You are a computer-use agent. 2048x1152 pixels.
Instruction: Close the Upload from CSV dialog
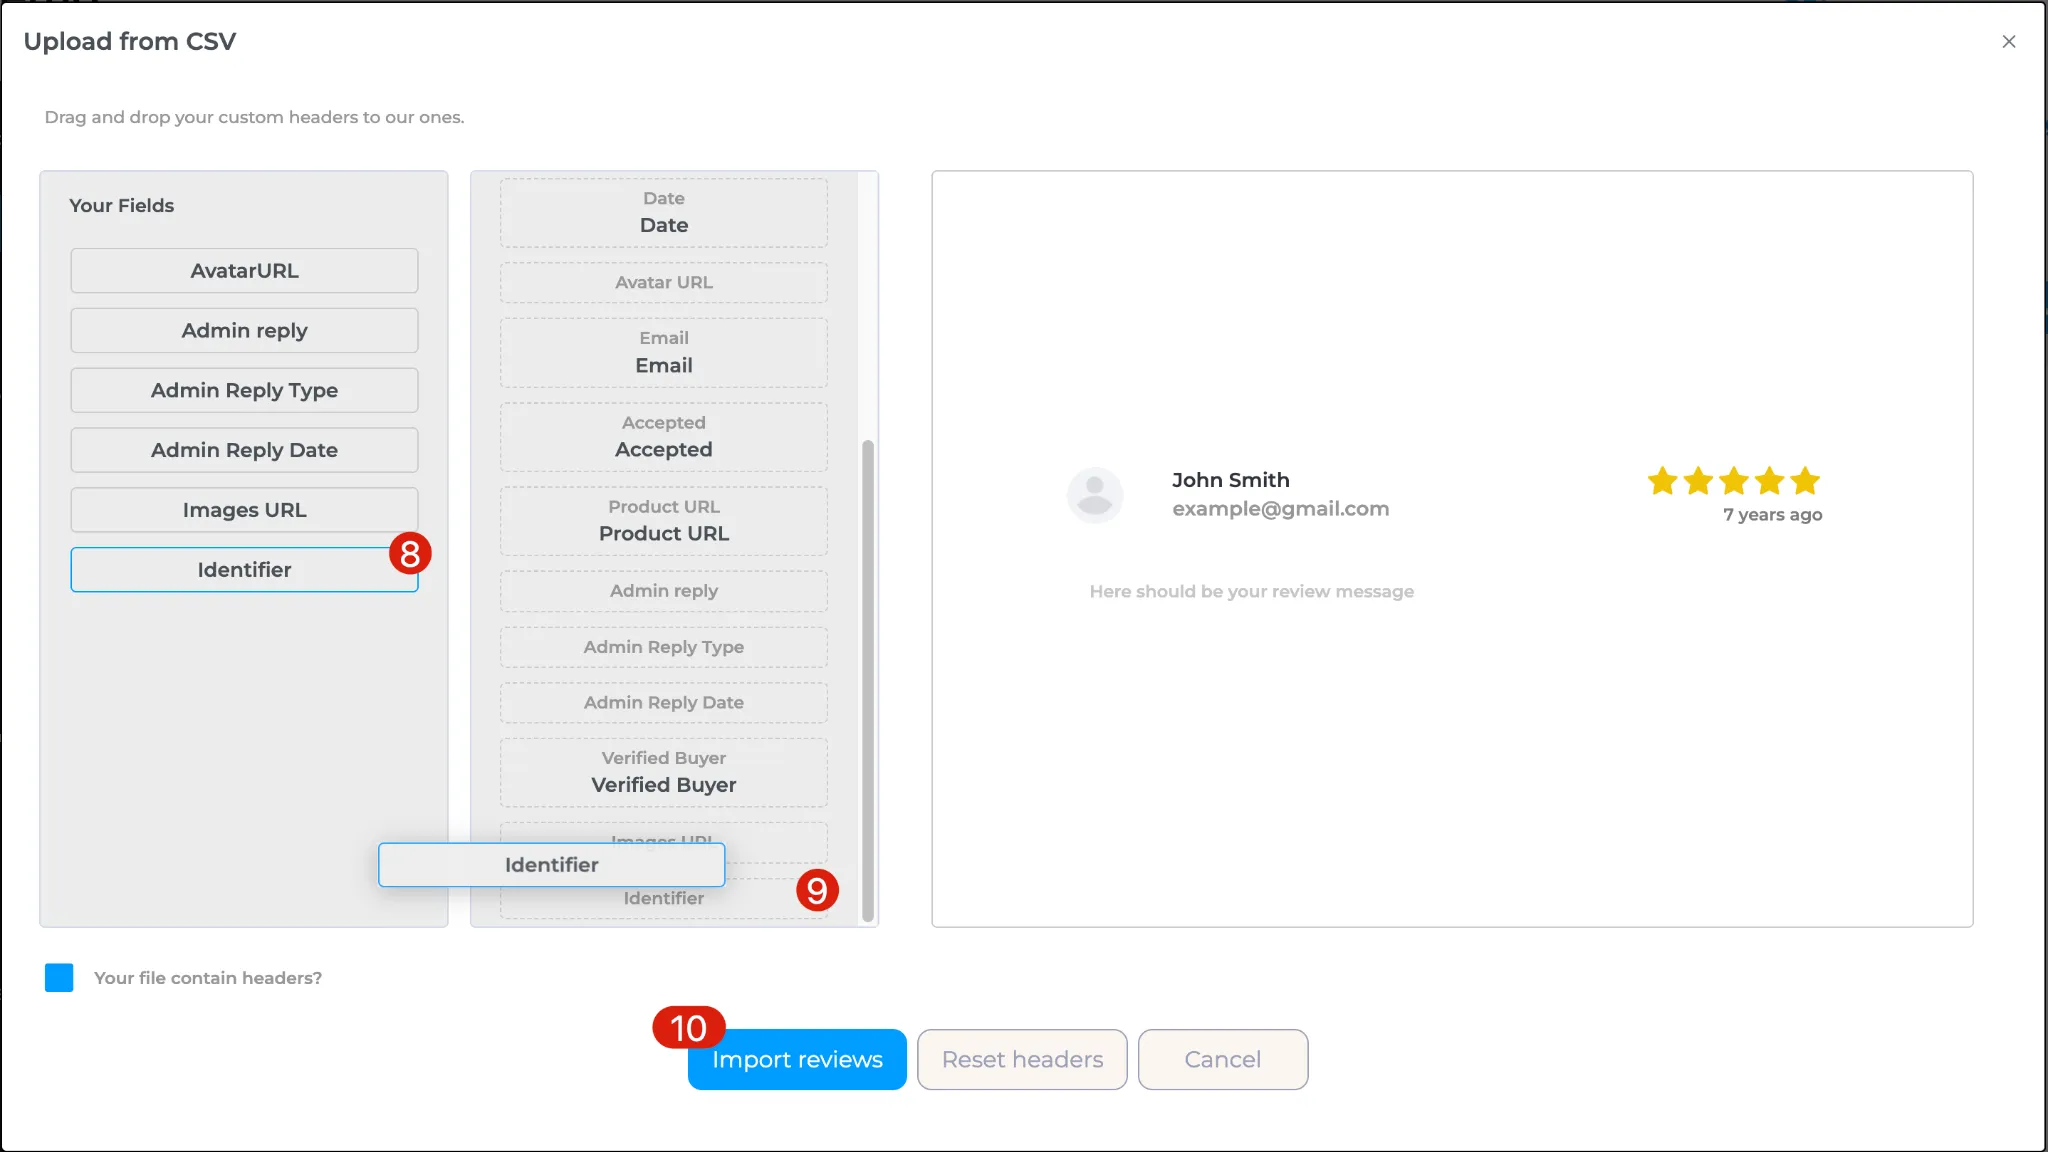pos(2009,41)
